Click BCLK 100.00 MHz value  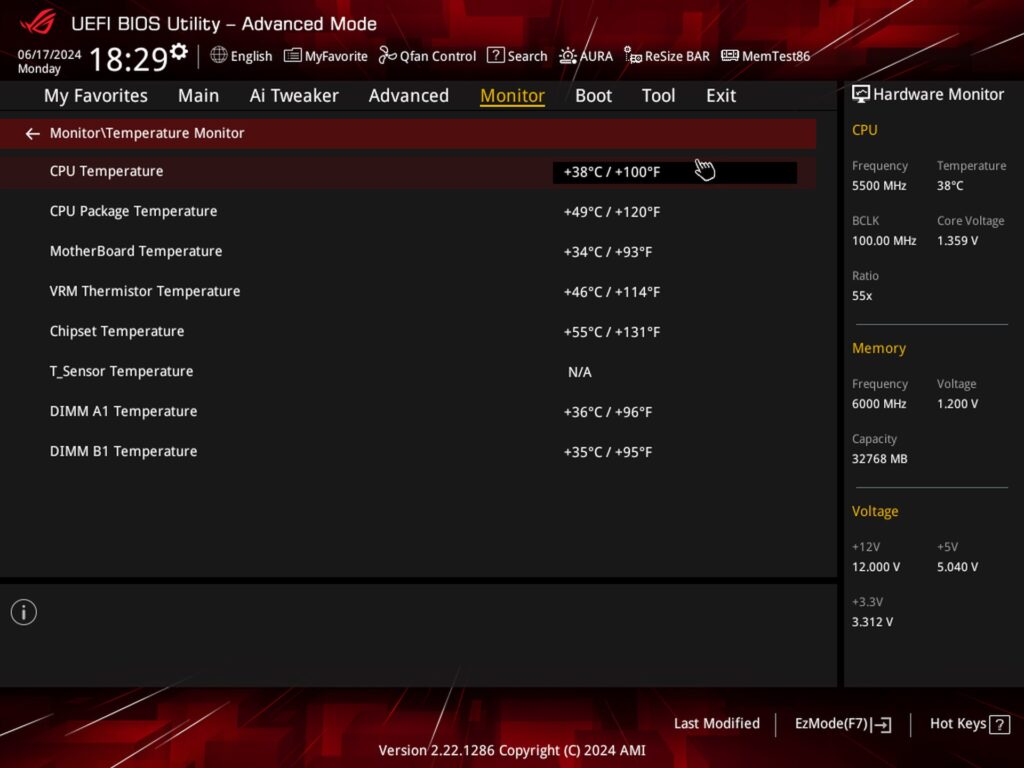[884, 241]
